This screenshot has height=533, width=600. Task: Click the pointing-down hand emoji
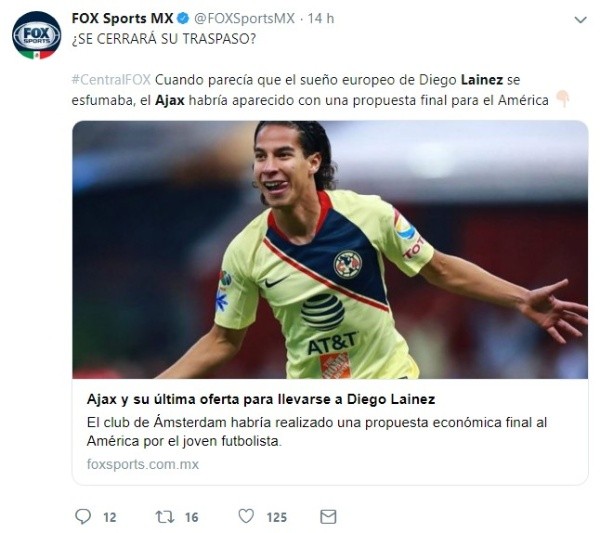point(562,99)
